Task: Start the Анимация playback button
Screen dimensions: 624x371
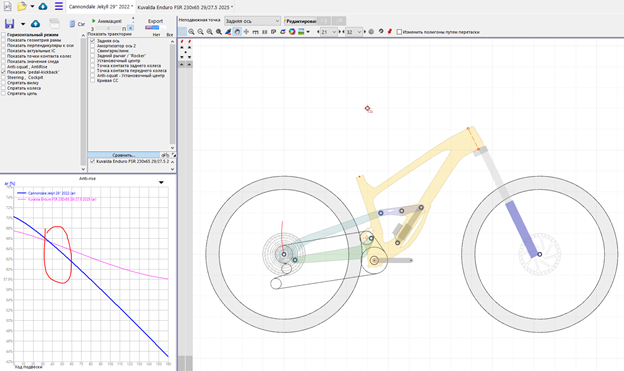Action: click(x=107, y=21)
